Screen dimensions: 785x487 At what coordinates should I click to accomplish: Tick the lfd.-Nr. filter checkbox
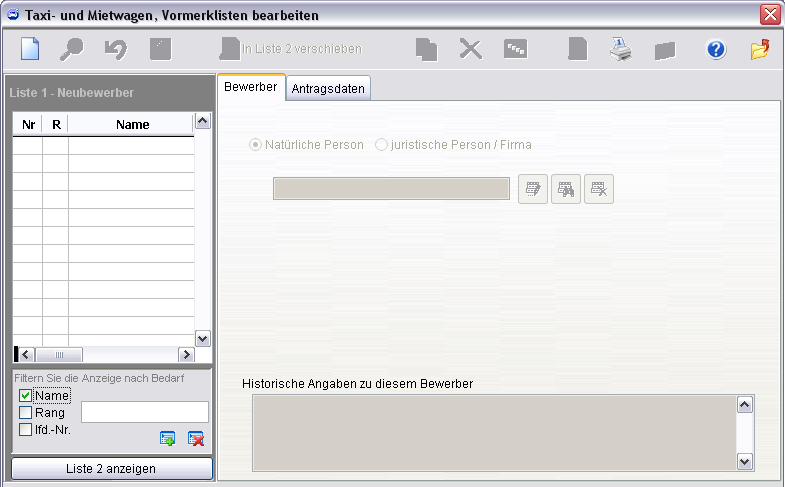pyautogui.click(x=26, y=430)
